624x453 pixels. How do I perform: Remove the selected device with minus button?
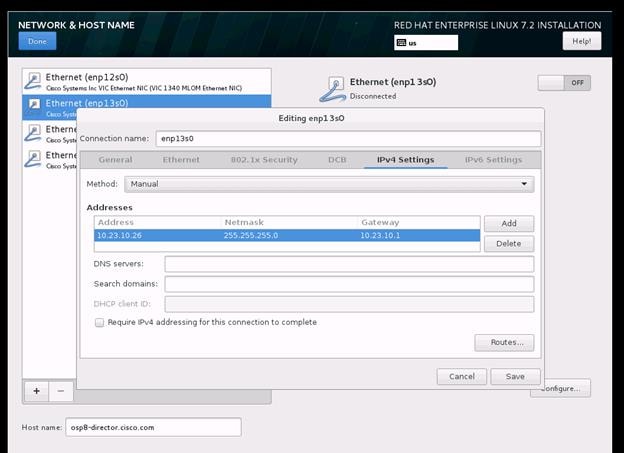61,391
